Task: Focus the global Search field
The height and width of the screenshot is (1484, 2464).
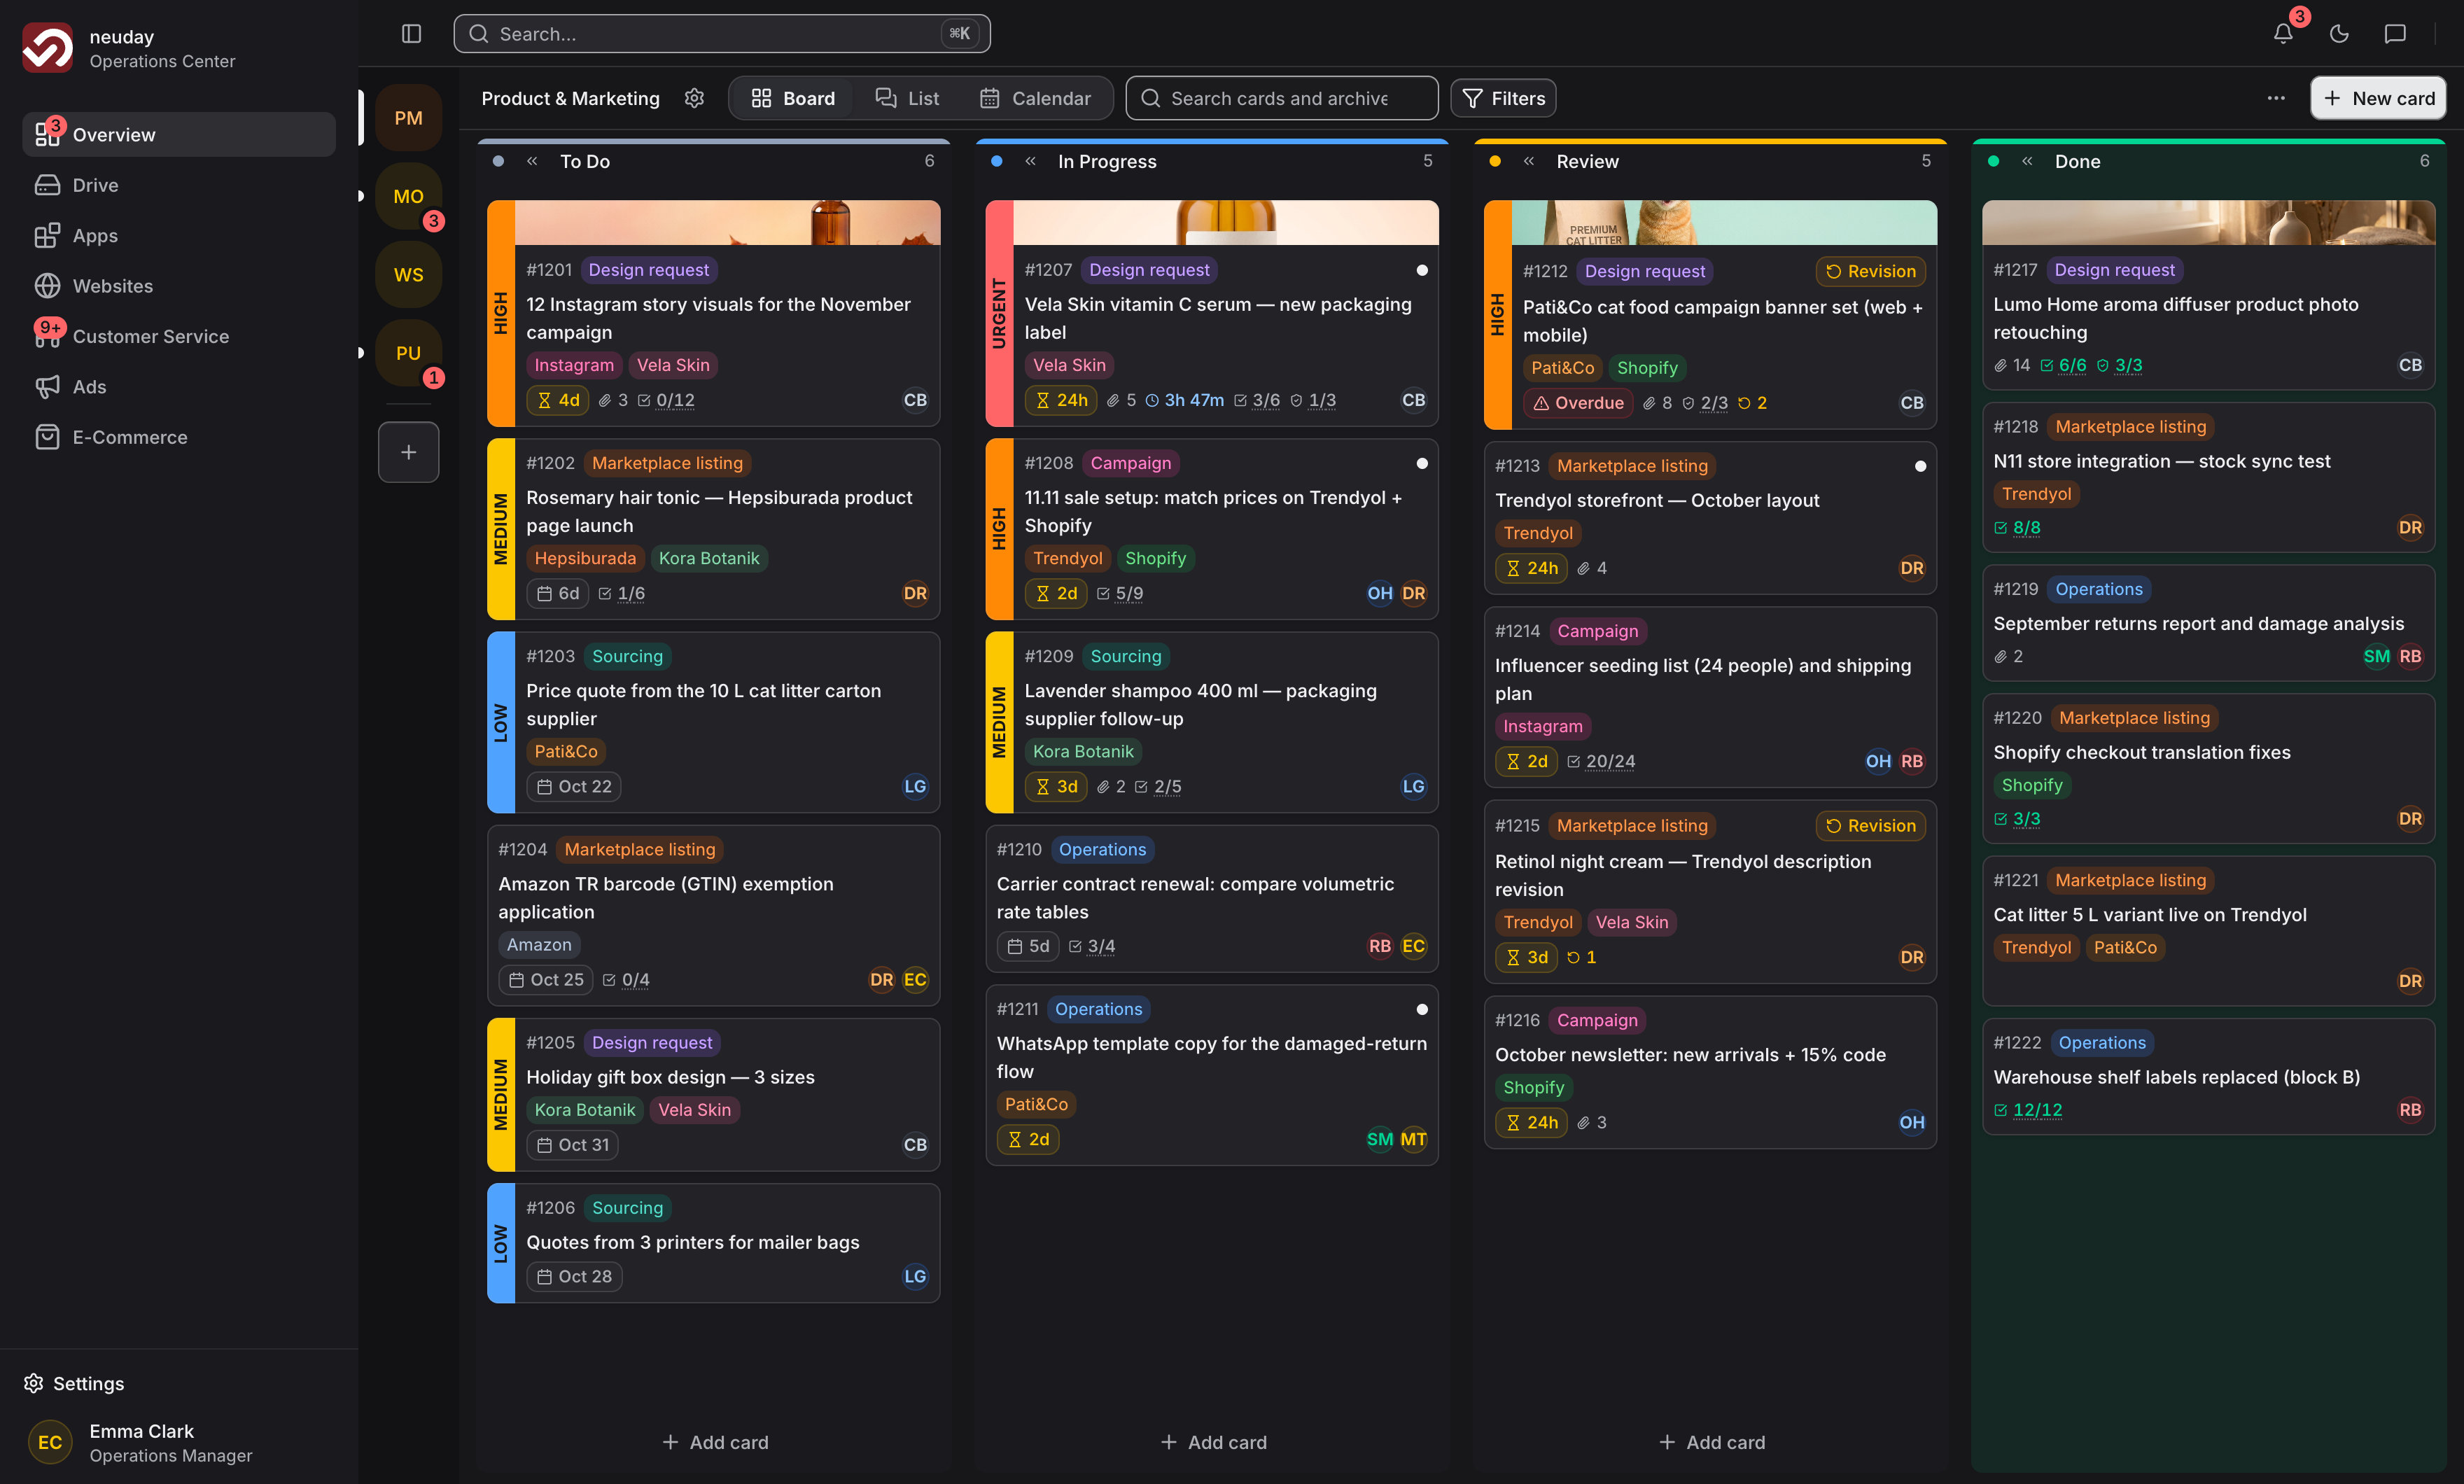Action: tap(722, 34)
